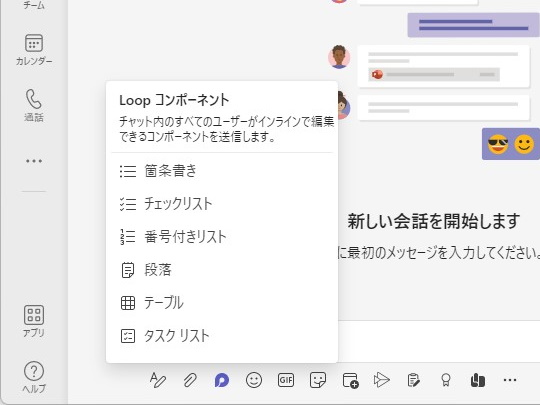Click the Viva thumbs-up app icon
The image size is (540, 405).
(x=478, y=380)
